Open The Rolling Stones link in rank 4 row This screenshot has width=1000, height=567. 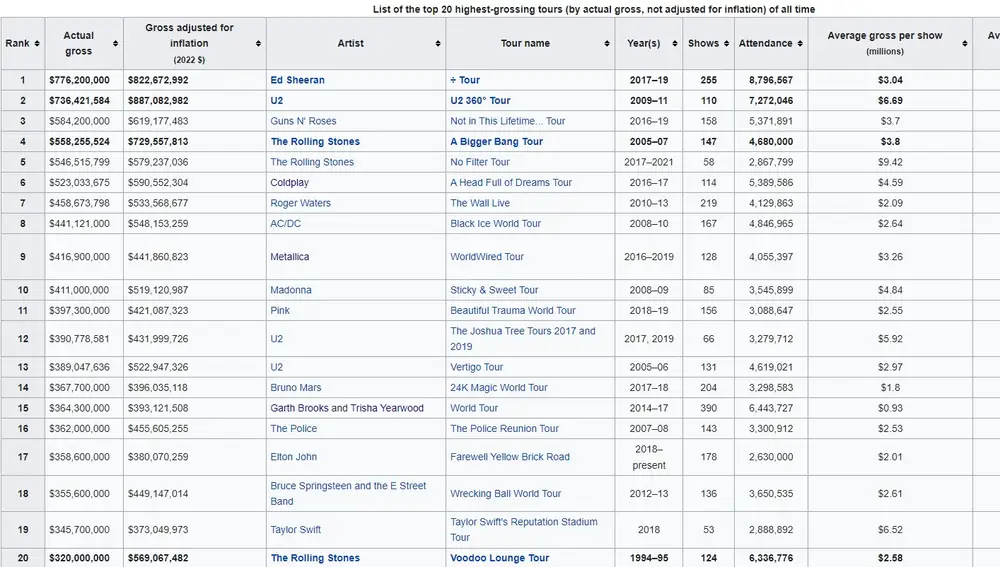[315, 141]
